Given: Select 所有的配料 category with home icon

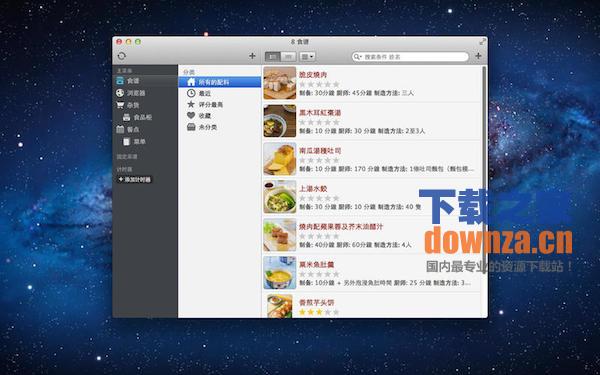Looking at the screenshot, I should [220, 82].
